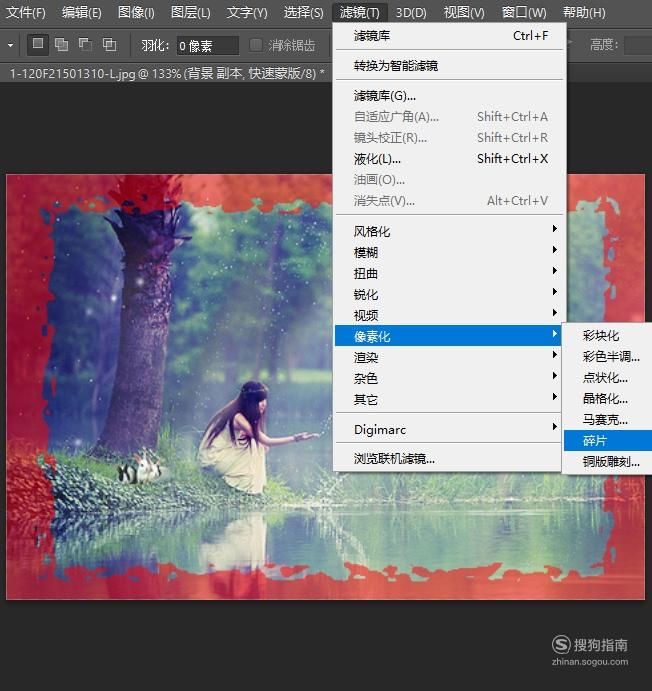
Task: Open the 3D(D) menu
Action: coord(411,12)
